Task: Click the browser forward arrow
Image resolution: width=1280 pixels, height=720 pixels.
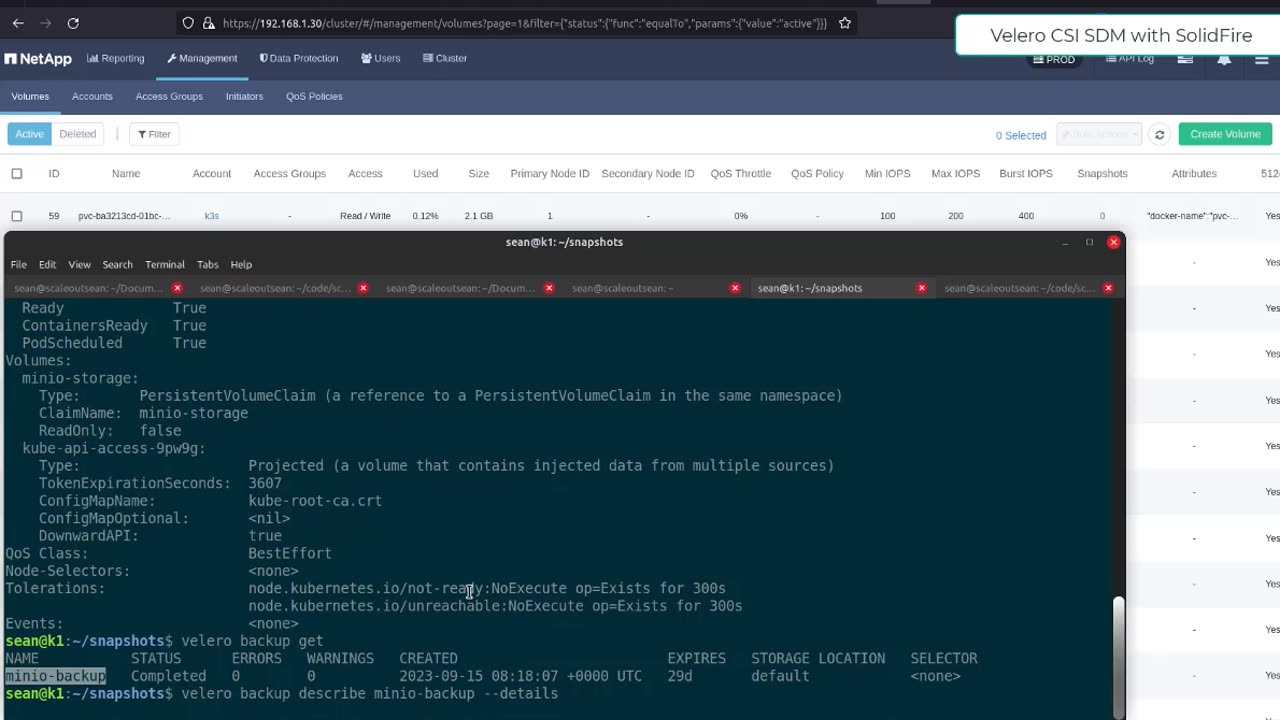Action: pyautogui.click(x=45, y=23)
